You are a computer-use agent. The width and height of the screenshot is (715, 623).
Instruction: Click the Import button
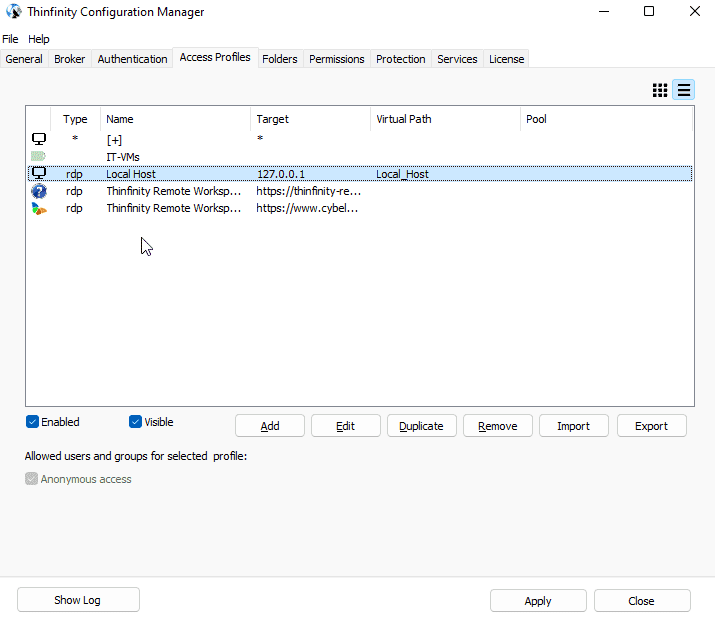pyautogui.click(x=574, y=426)
